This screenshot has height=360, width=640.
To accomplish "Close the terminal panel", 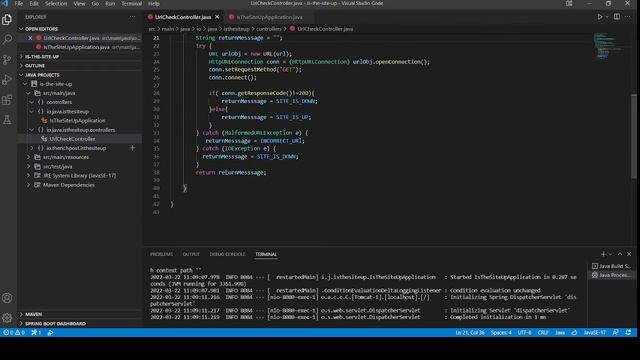I will click(x=629, y=254).
